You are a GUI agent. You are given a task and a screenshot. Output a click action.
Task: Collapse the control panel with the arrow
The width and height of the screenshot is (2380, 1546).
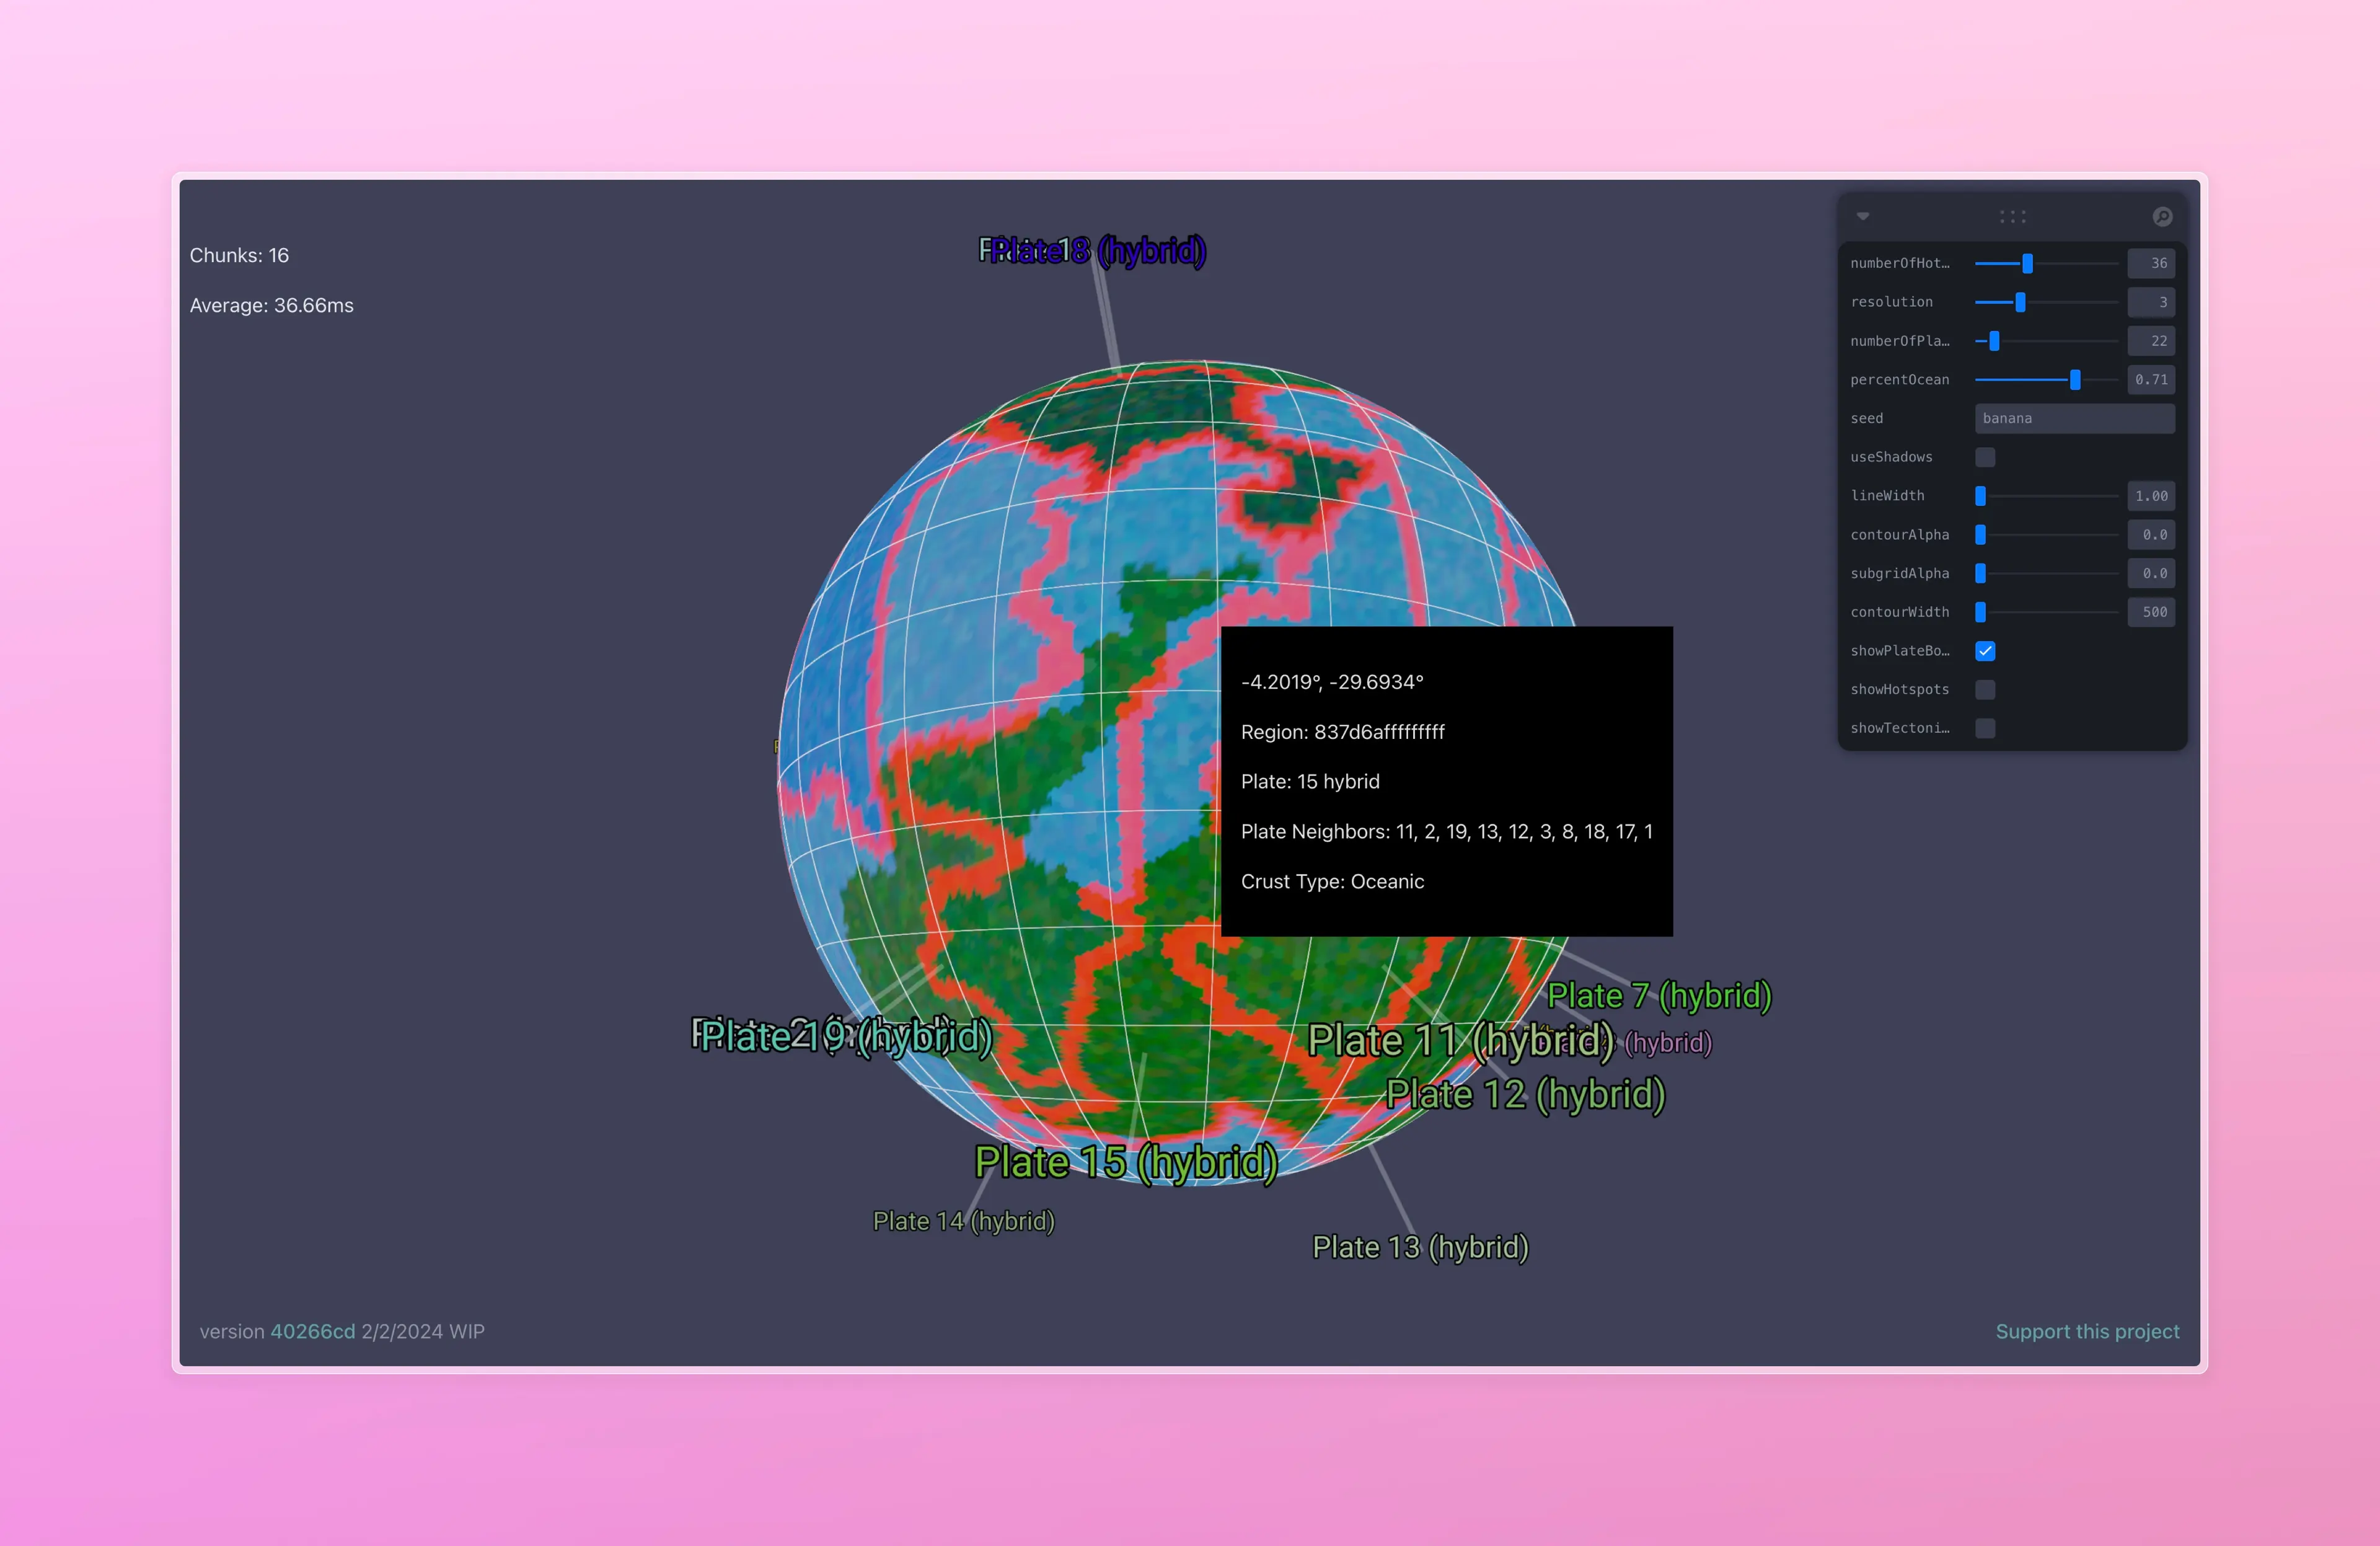[1863, 217]
